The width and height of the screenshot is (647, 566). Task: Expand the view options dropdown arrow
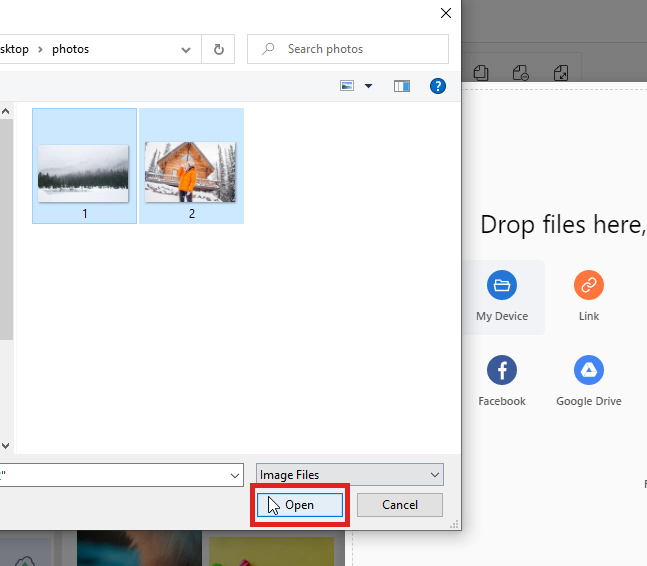(368, 87)
